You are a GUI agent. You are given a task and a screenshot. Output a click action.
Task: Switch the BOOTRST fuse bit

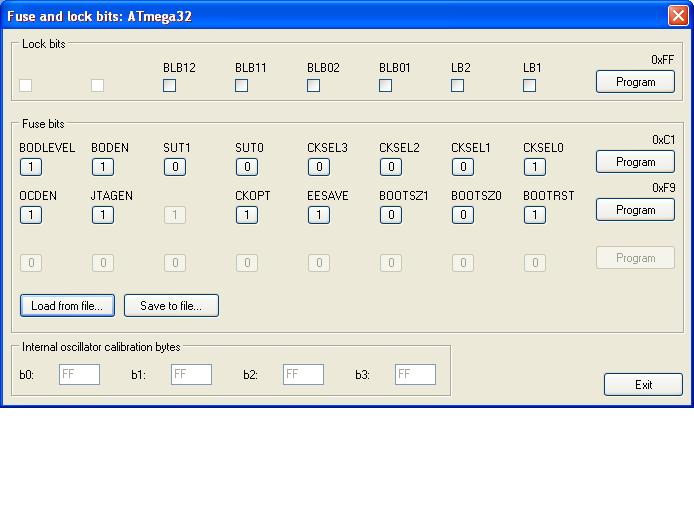pyautogui.click(x=535, y=215)
